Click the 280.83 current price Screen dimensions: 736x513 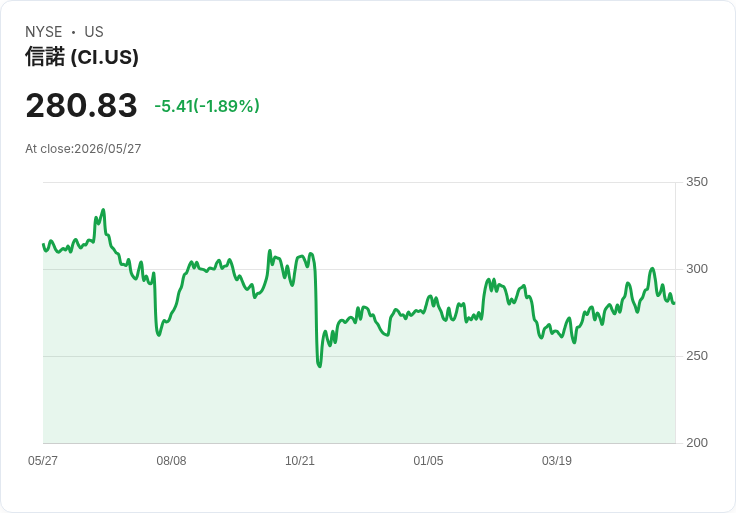pyautogui.click(x=81, y=105)
